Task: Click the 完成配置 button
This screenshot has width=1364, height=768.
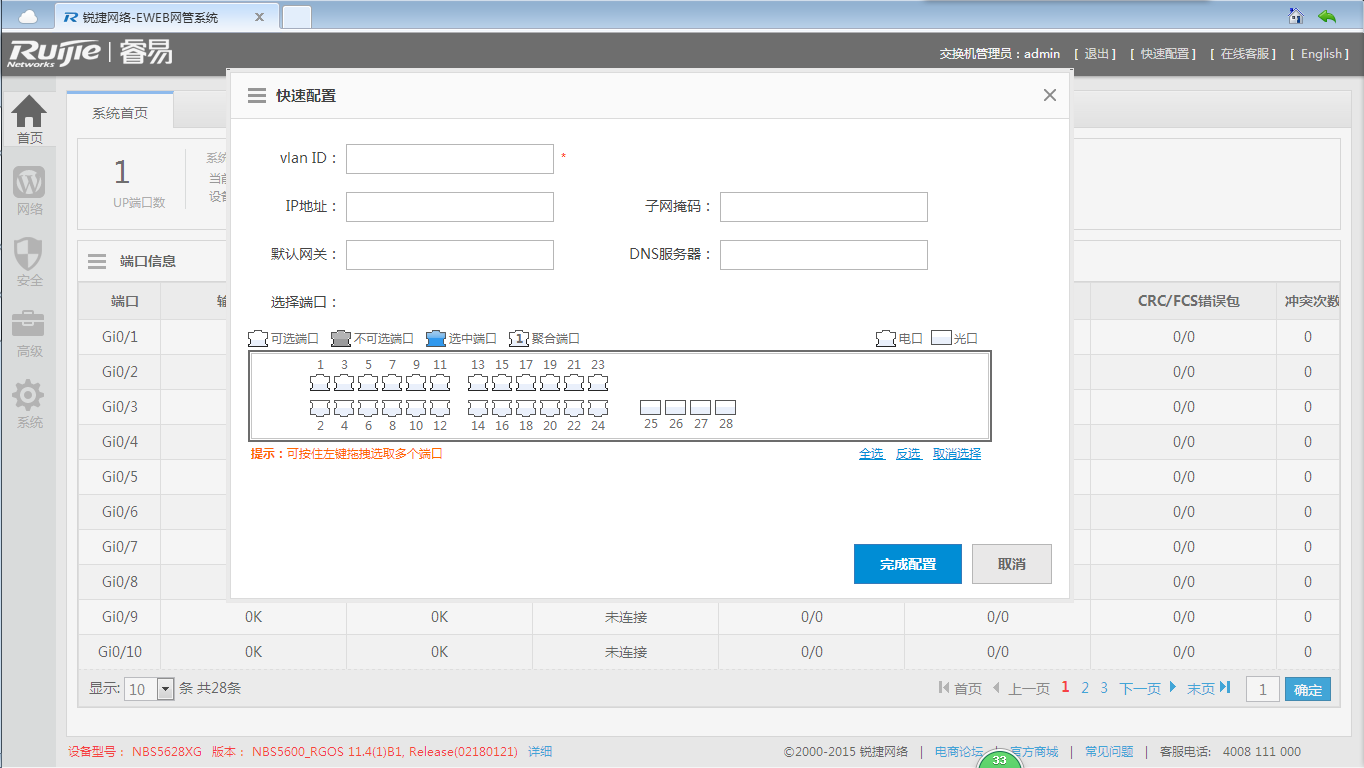Action: click(908, 564)
